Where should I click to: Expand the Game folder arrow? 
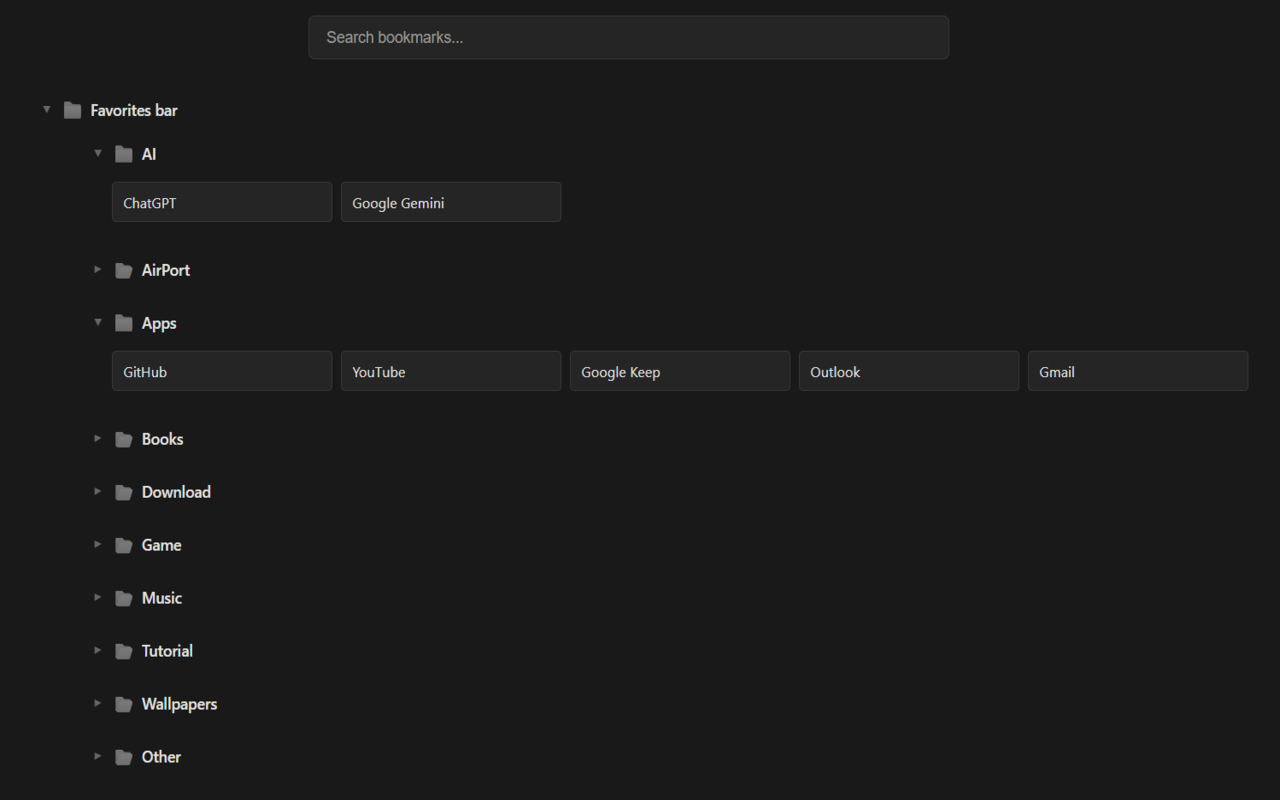(98, 544)
